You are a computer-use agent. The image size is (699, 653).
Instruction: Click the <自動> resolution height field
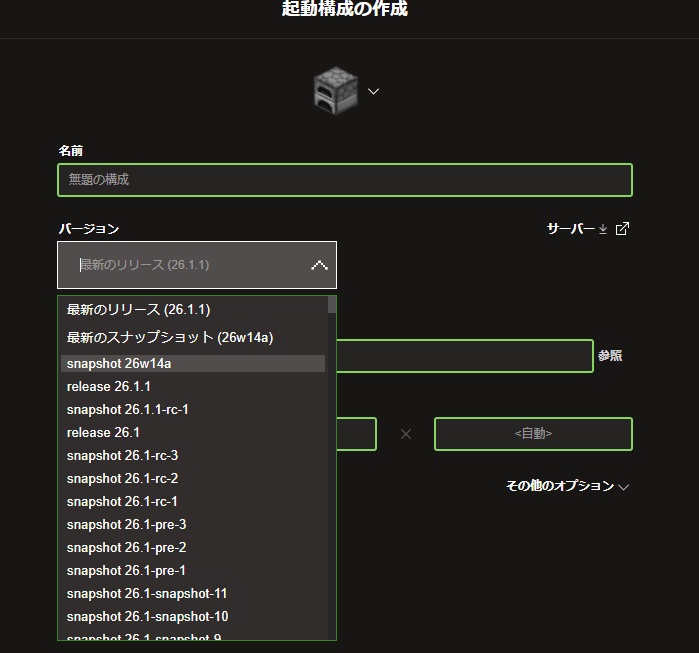point(533,434)
